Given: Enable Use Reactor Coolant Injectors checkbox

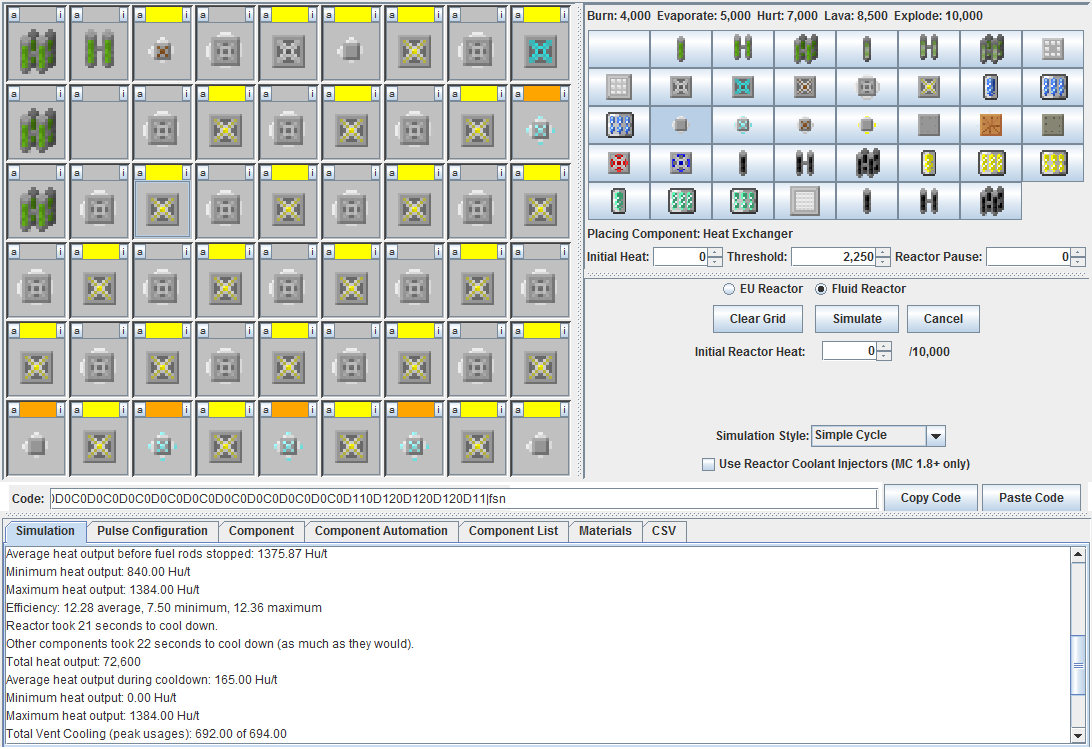Looking at the screenshot, I should coord(707,464).
